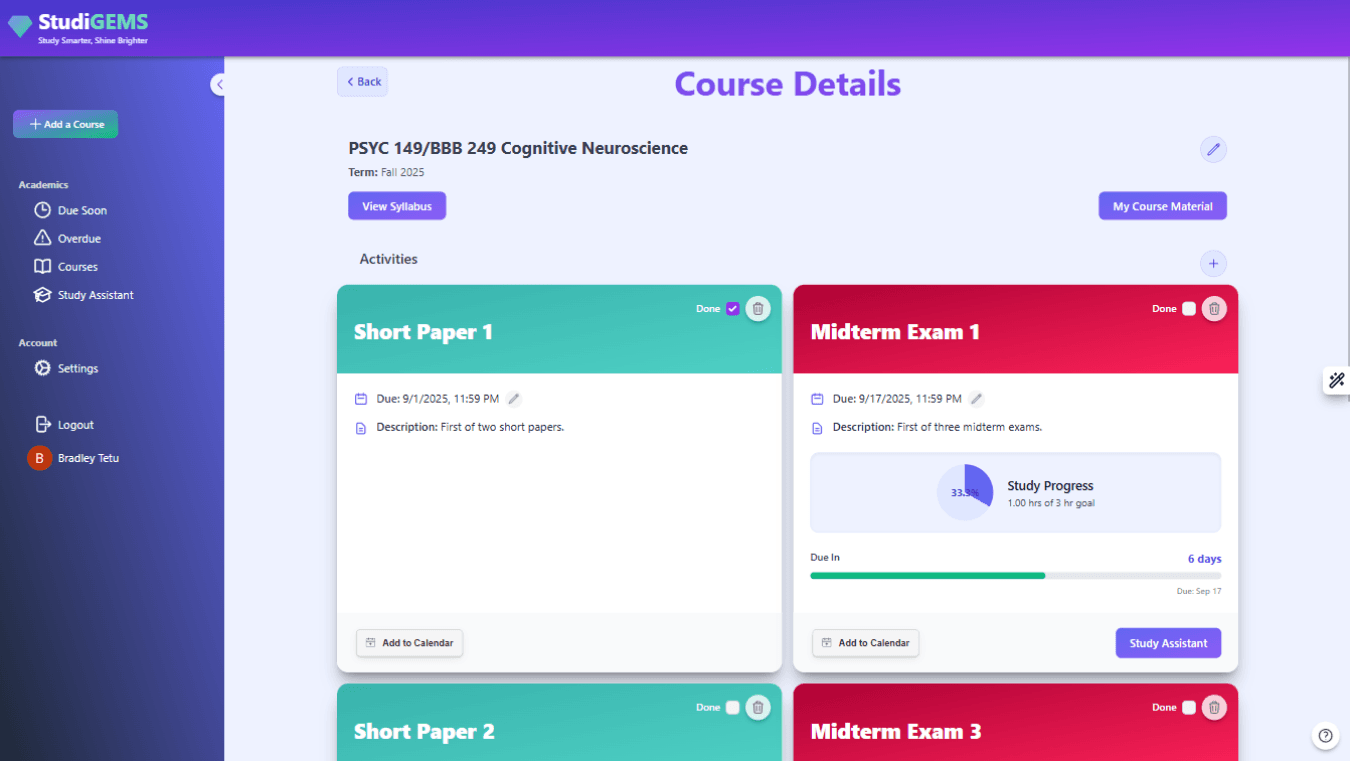Open the View Syllabus page

397,205
